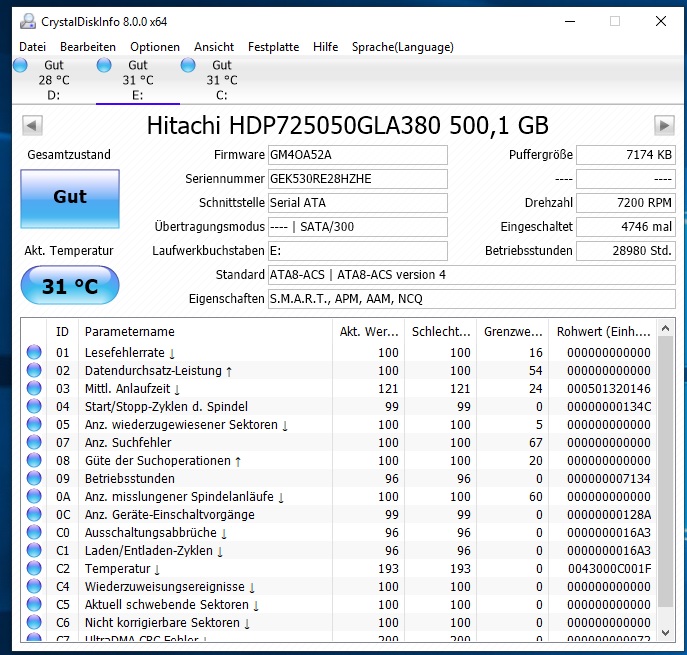Open the Hilfe menu
This screenshot has width=687, height=655.
pos(325,47)
